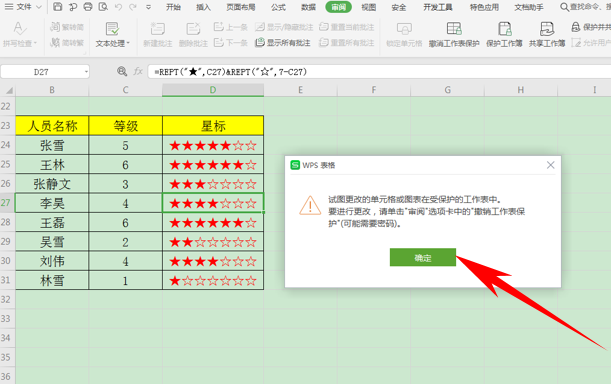Viewport: 612px width, 385px height.
Task: Click the select-all corner triangle
Action: 9,91
